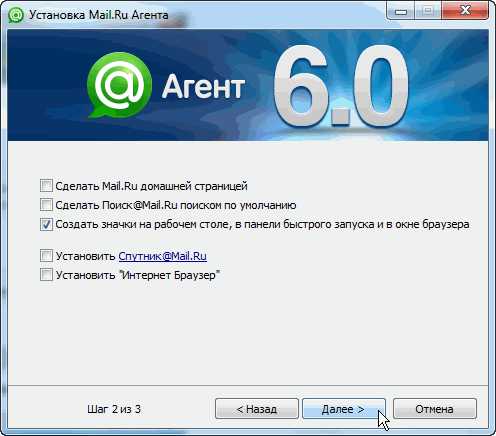Click the Mail.Ru Agent title bar icon
The image size is (496, 436).
click(16, 15)
